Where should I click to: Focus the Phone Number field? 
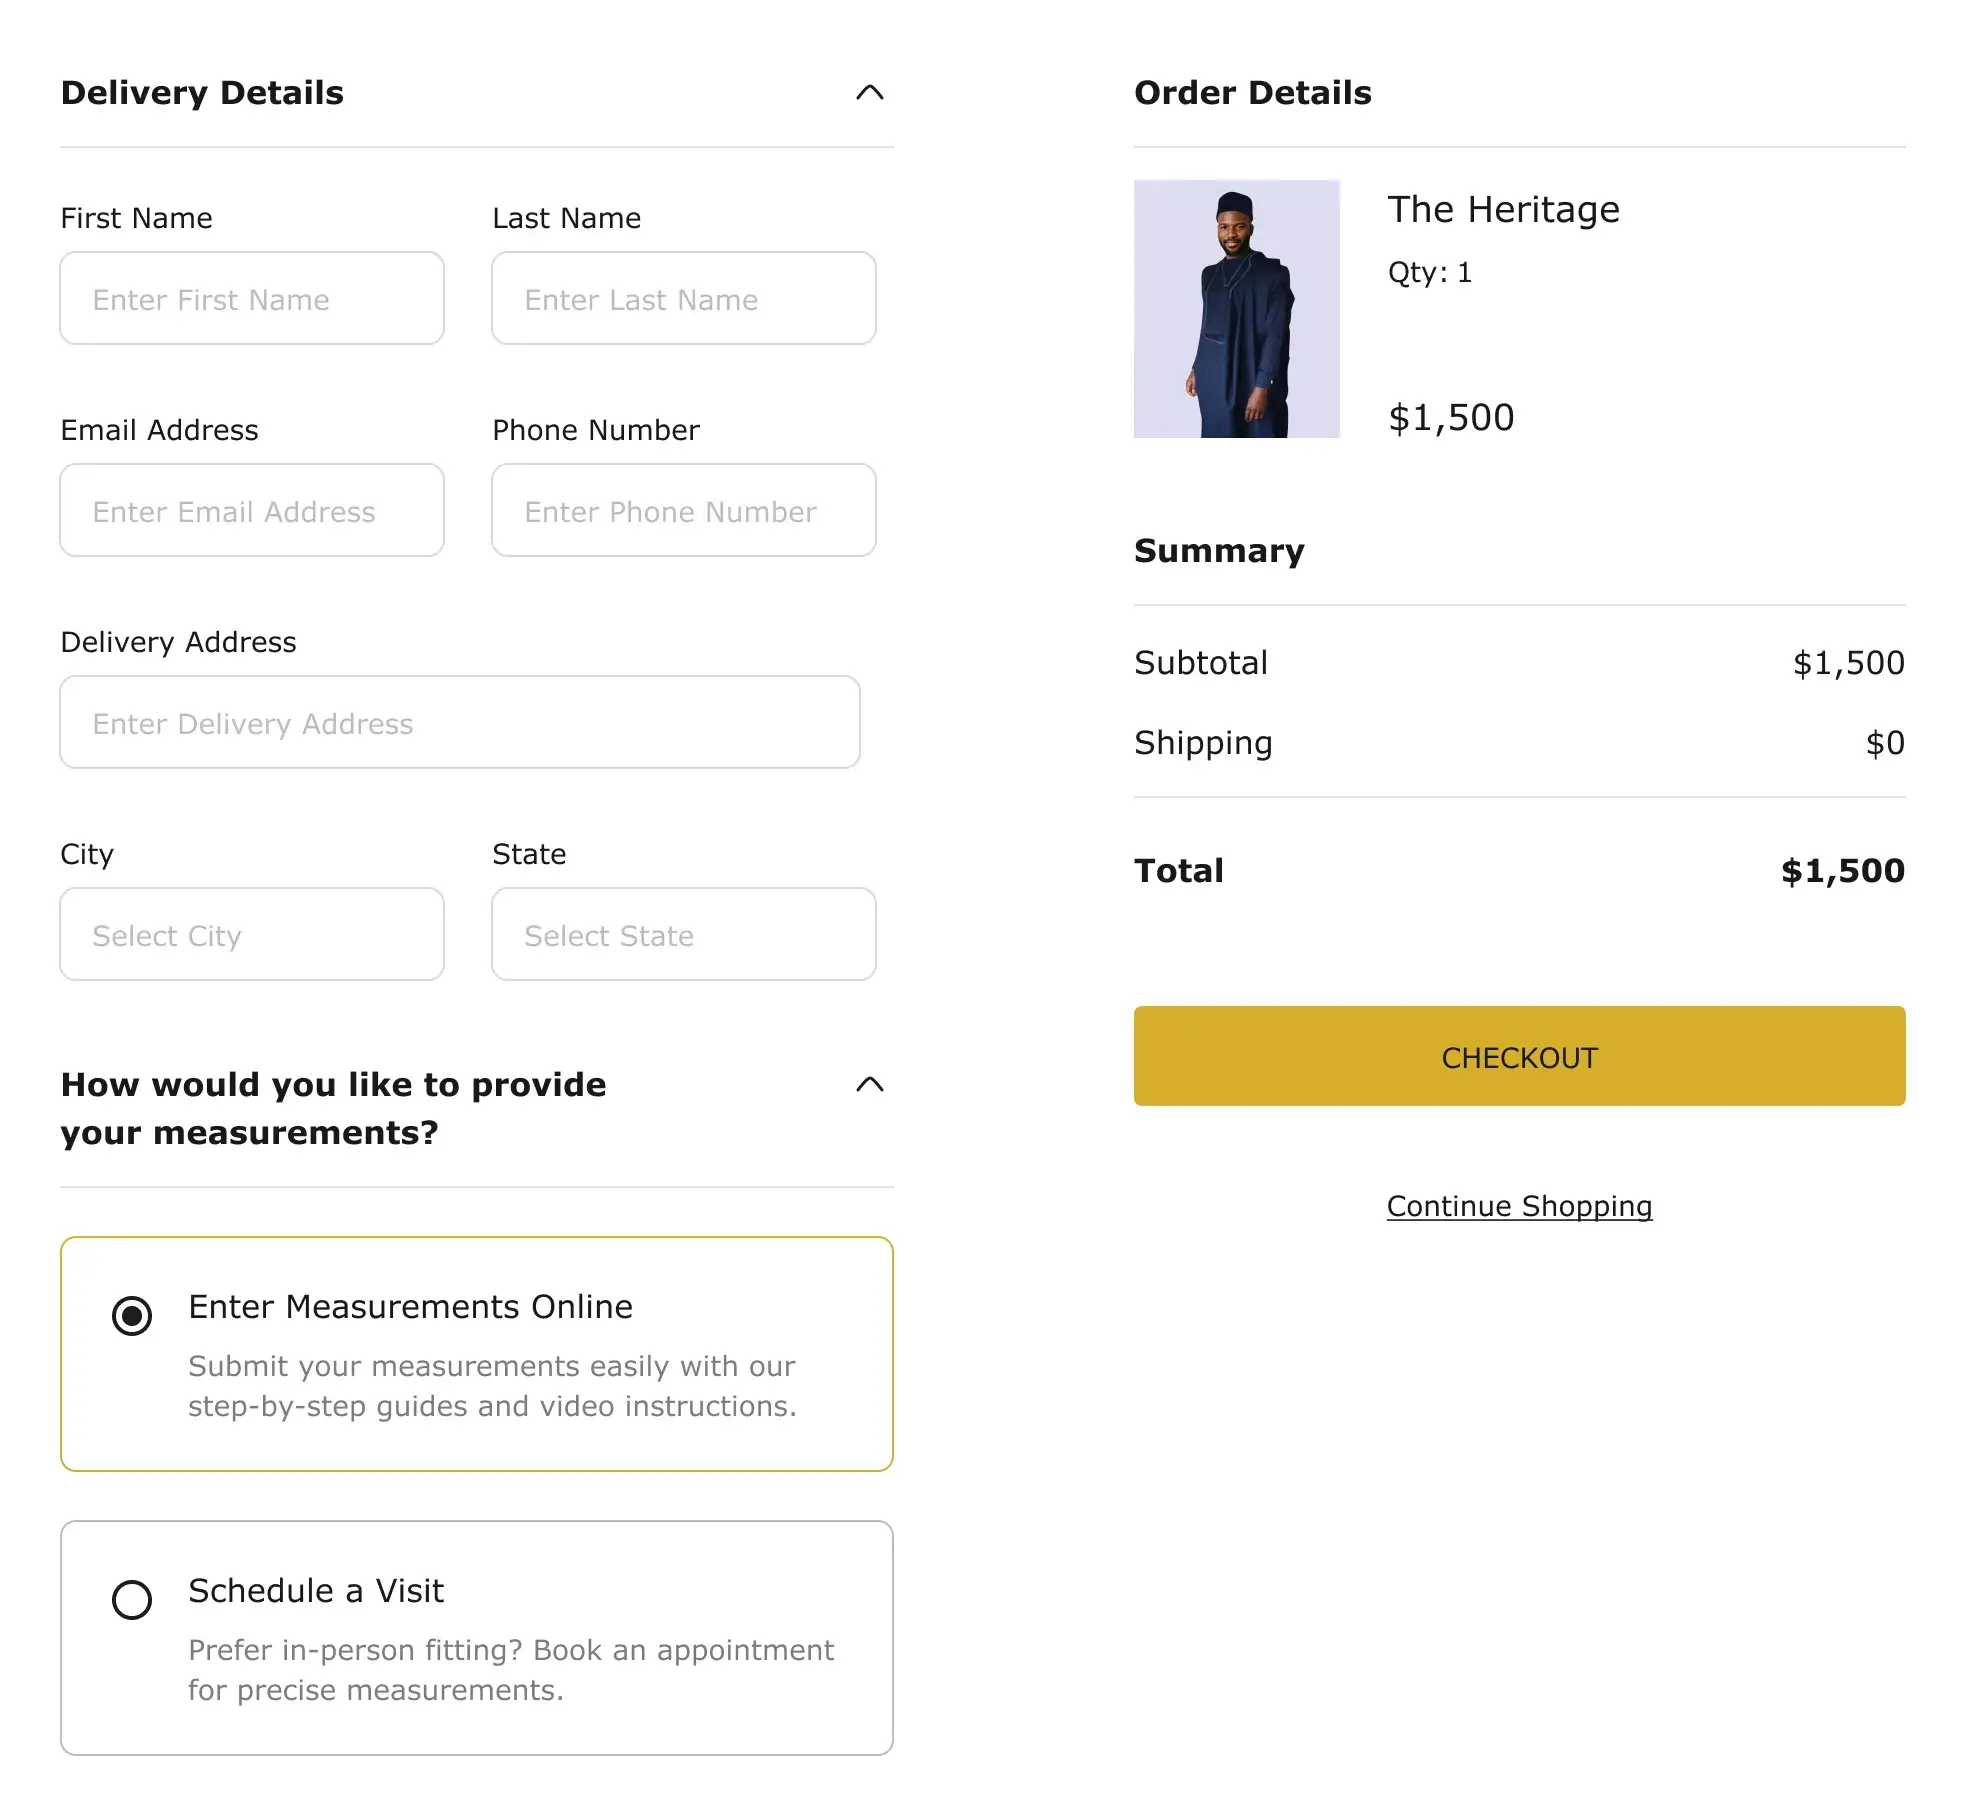click(684, 510)
